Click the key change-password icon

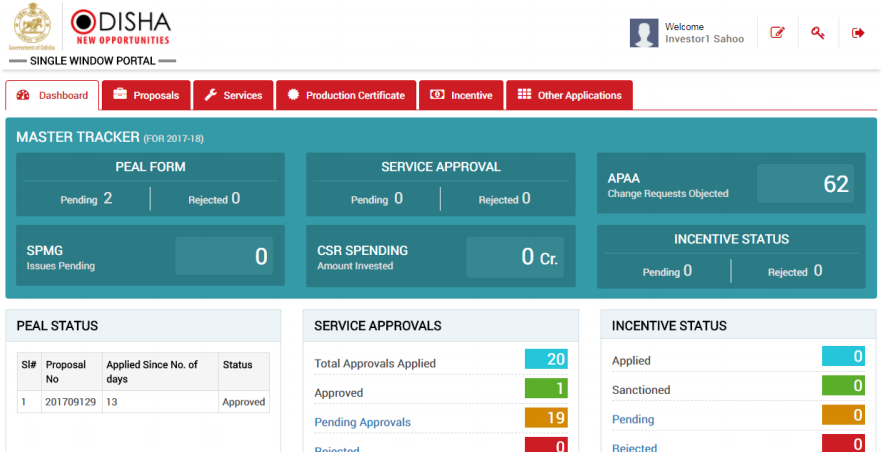tap(818, 33)
